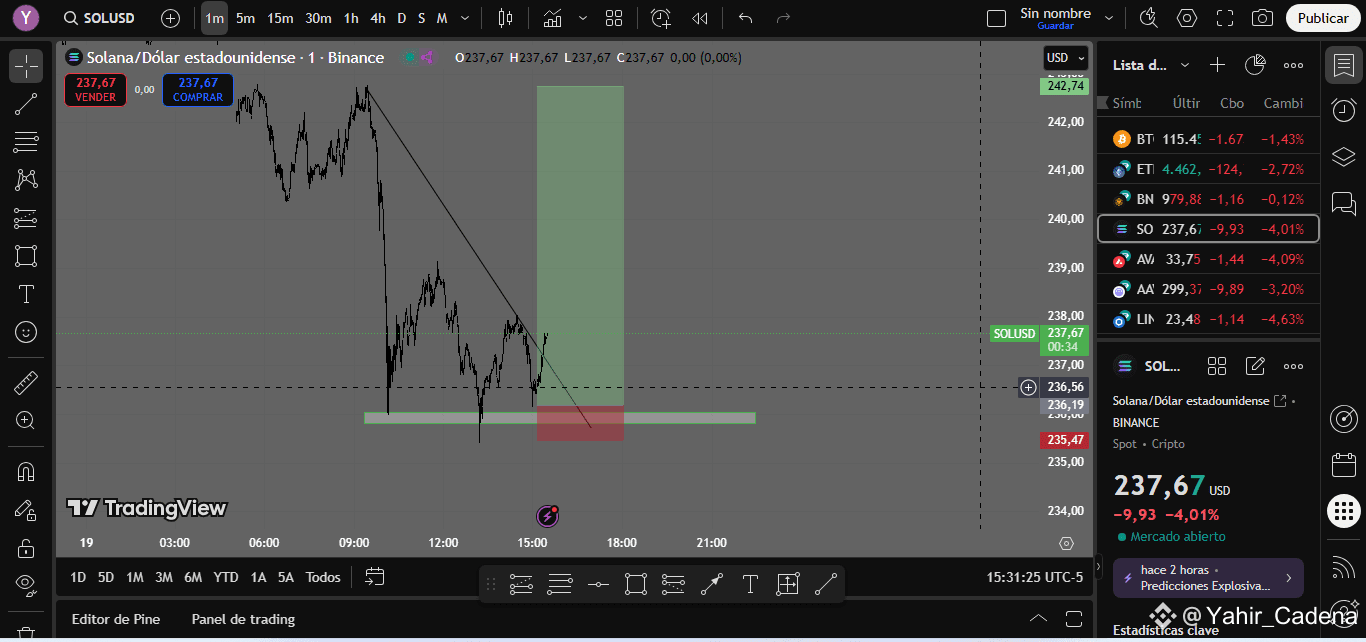Switch to 15m timeframe
Viewport: 1366px width, 642px height.
(280, 18)
